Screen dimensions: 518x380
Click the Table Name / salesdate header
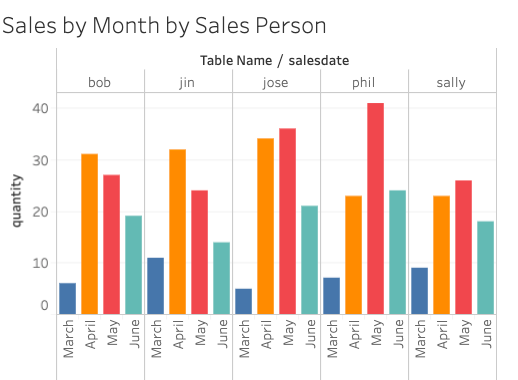274,61
